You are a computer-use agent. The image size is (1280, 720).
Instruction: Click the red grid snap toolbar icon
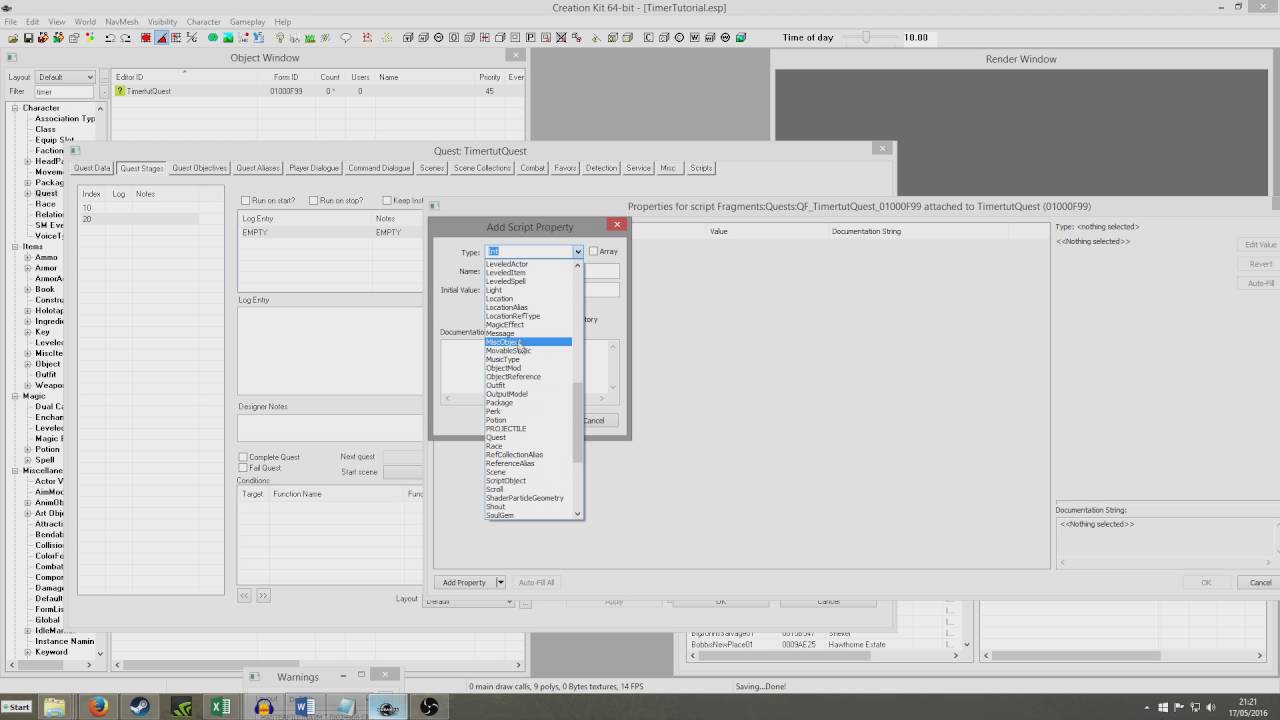point(145,38)
